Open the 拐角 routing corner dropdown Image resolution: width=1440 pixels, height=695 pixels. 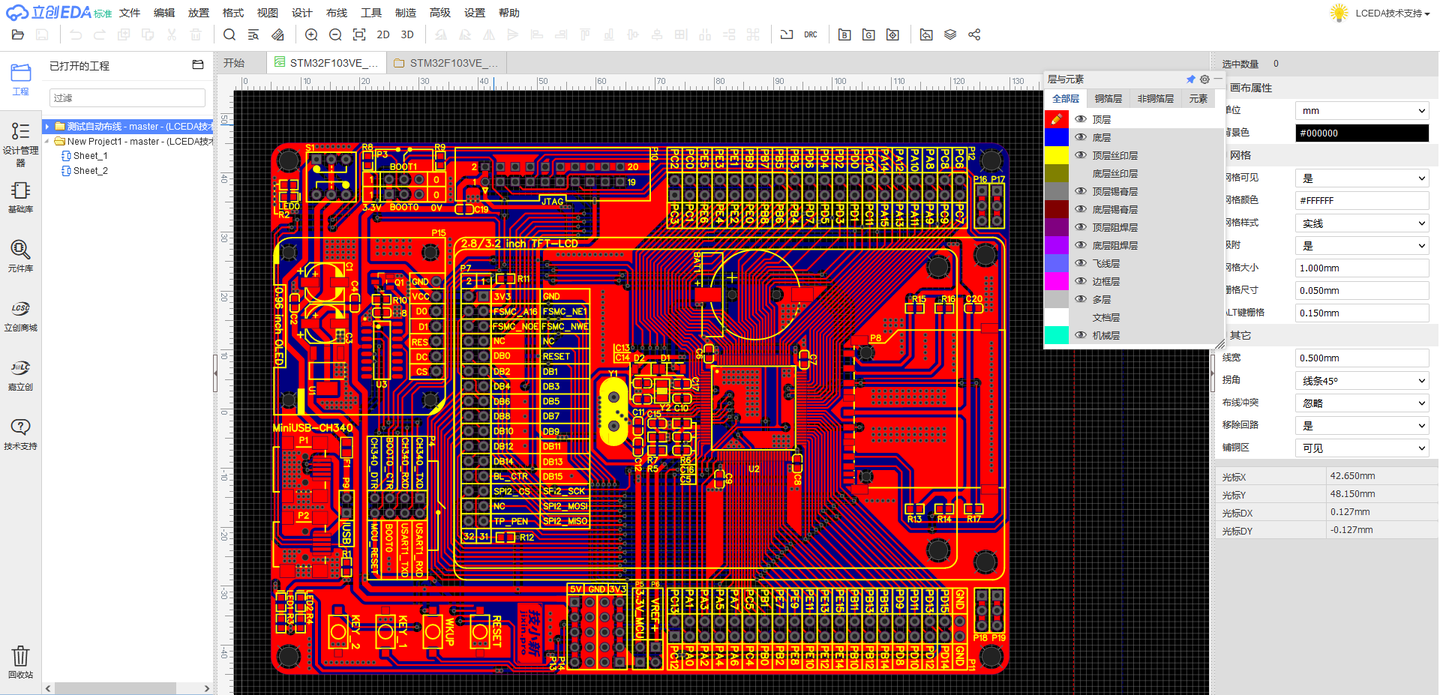click(1361, 381)
